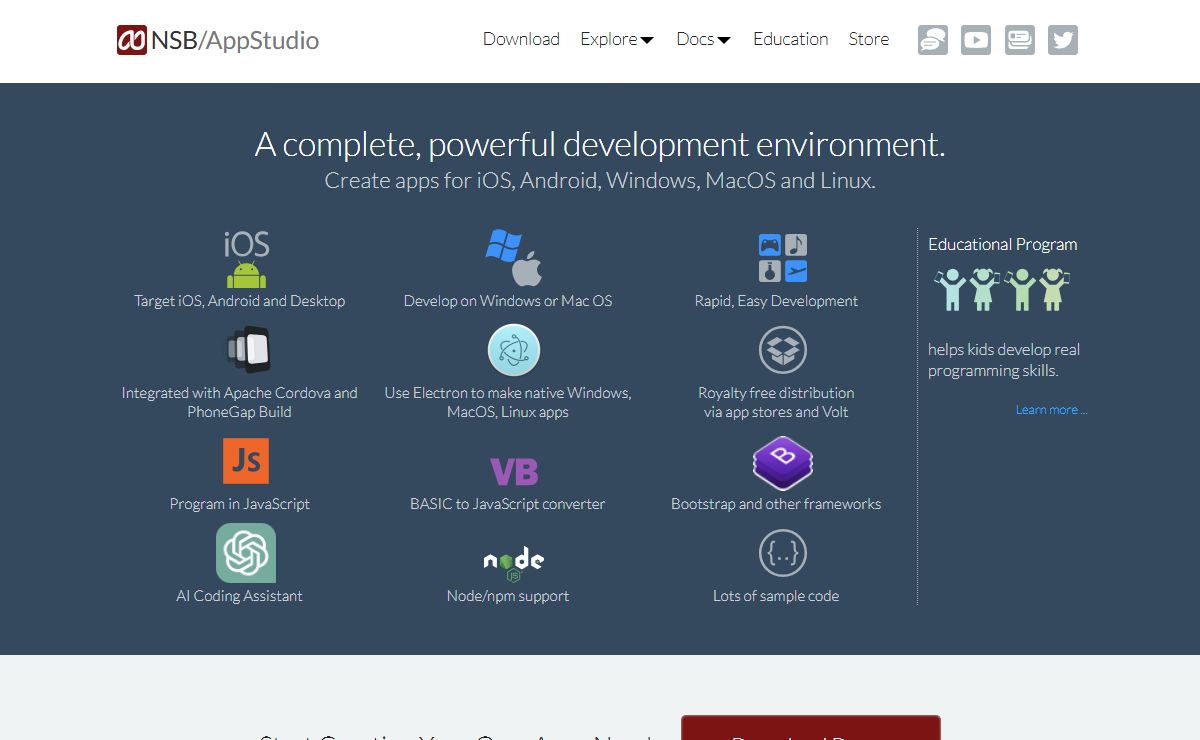Click the curly braces sample code icon

(782, 553)
